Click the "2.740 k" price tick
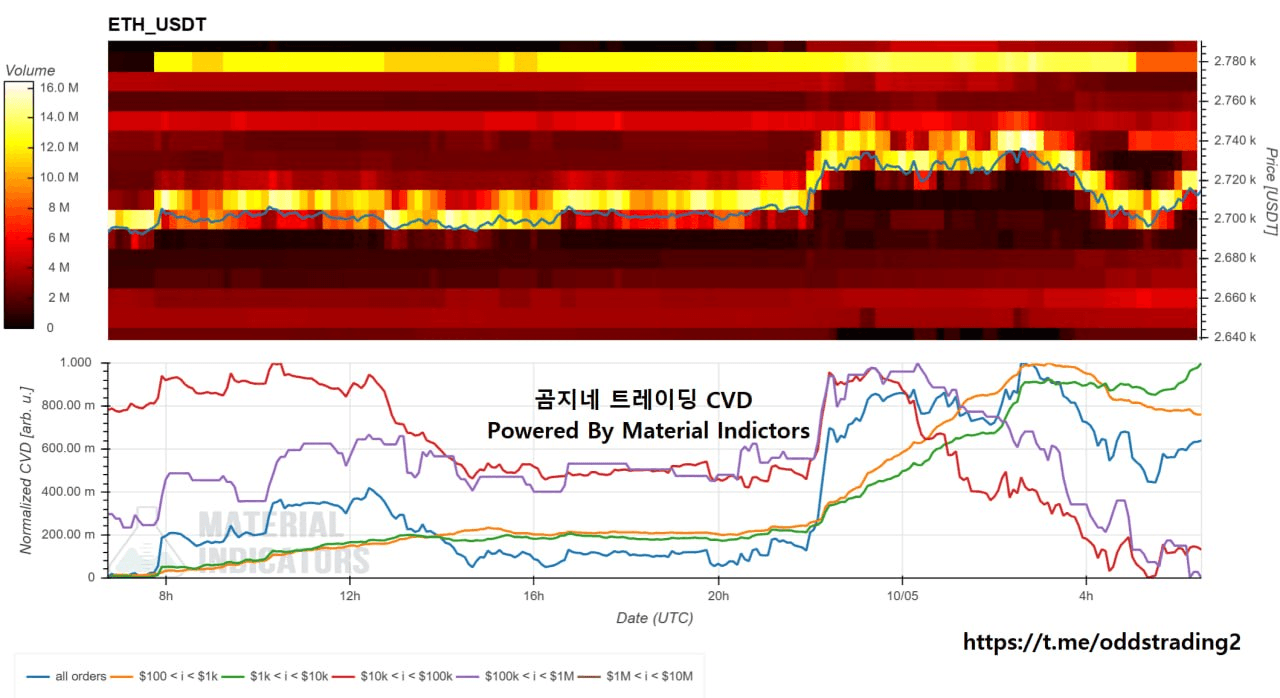This screenshot has height=698, width=1280. click(x=1234, y=140)
